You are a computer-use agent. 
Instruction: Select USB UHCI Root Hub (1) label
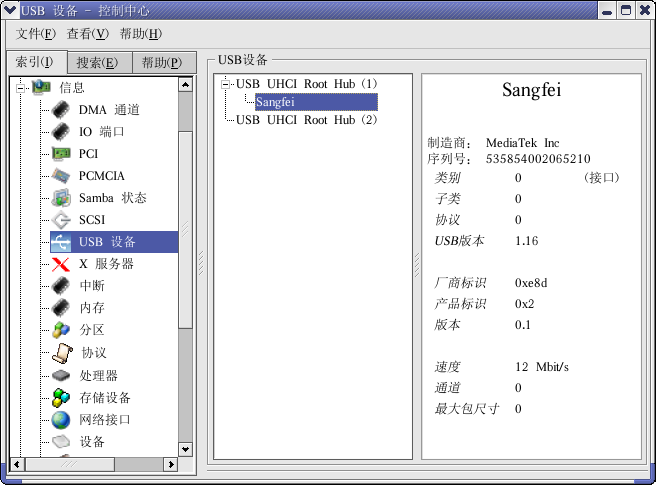[x=307, y=84]
